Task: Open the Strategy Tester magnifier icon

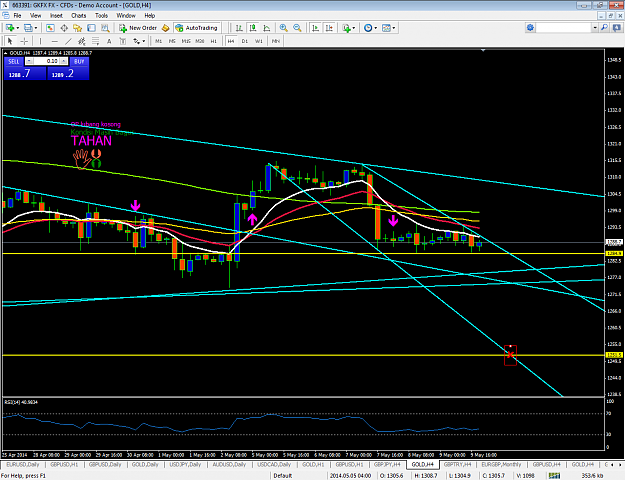Action: pos(105,28)
